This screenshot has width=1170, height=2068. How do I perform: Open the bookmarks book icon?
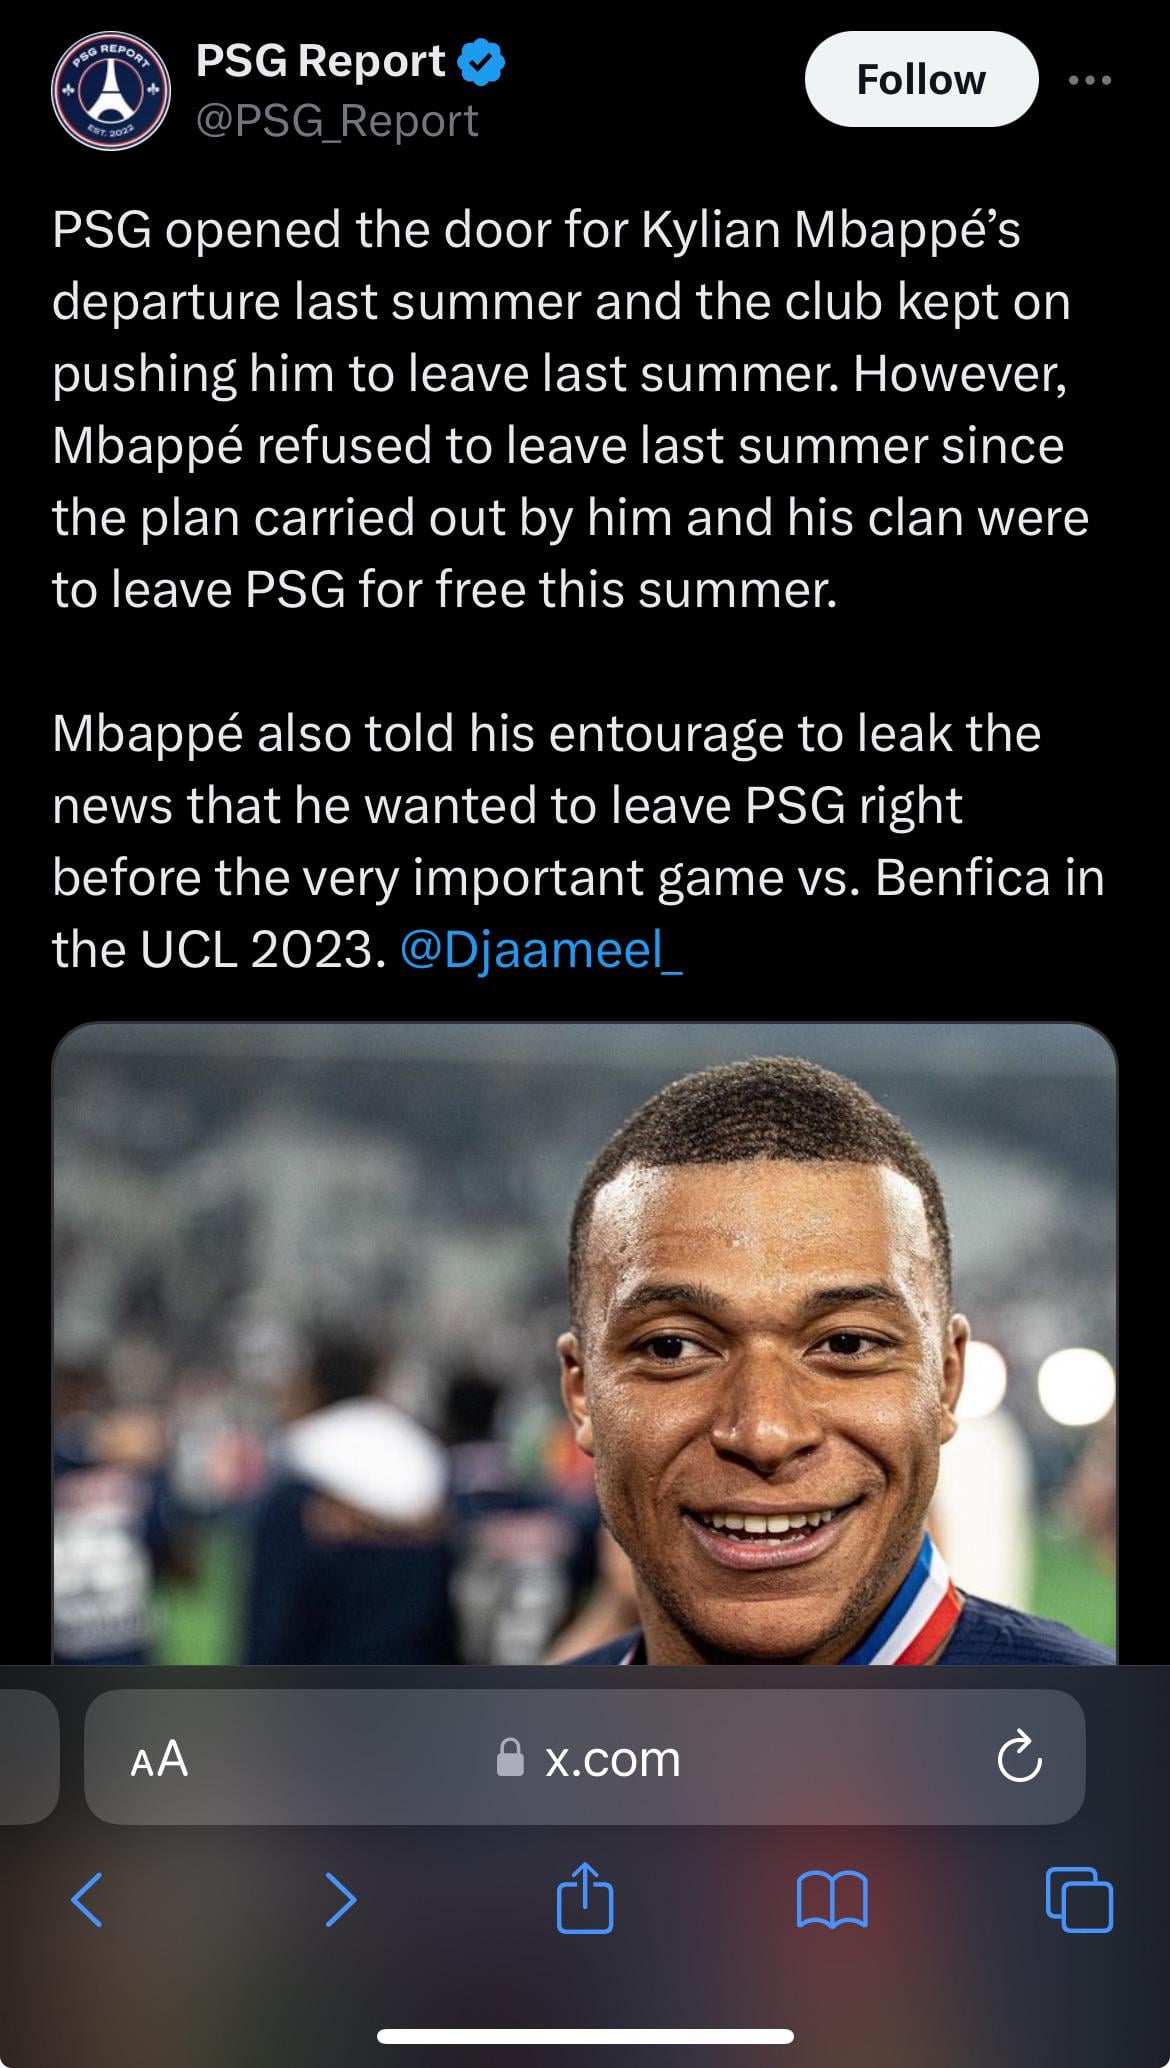pos(832,1899)
